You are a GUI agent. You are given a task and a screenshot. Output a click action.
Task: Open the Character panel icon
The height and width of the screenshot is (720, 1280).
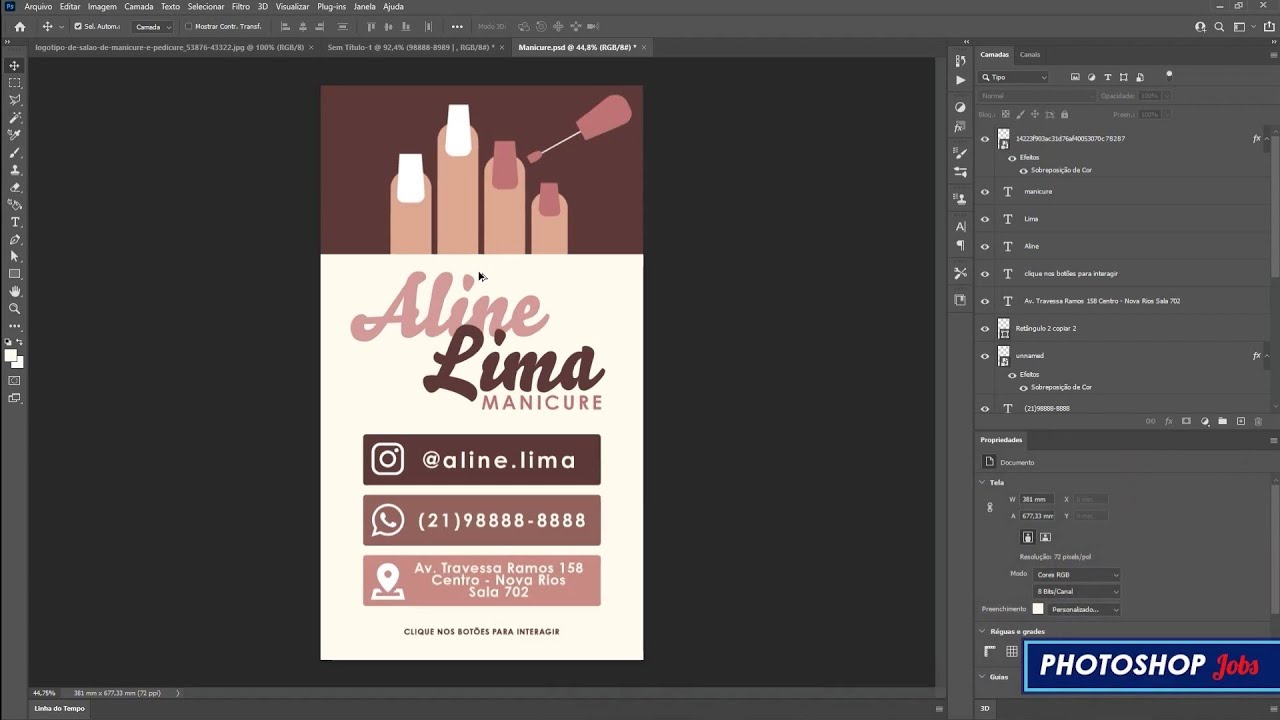[960, 227]
